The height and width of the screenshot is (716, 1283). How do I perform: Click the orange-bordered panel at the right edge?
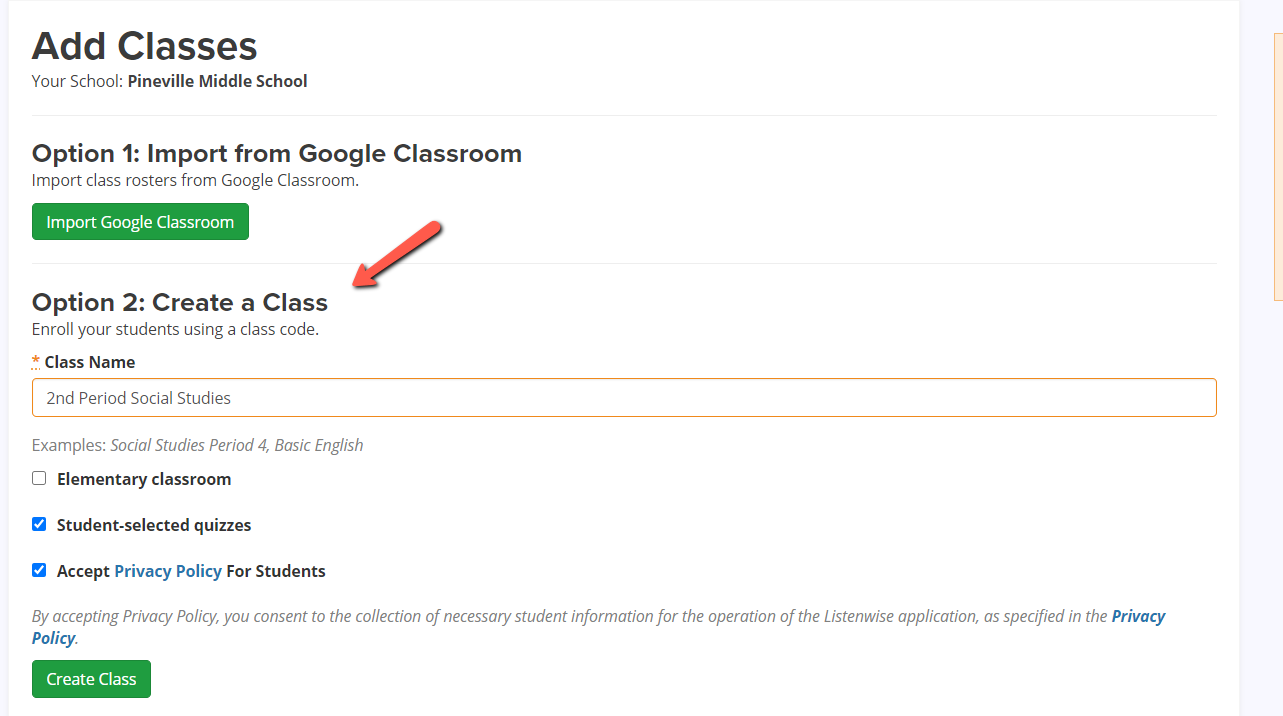coord(1277,166)
